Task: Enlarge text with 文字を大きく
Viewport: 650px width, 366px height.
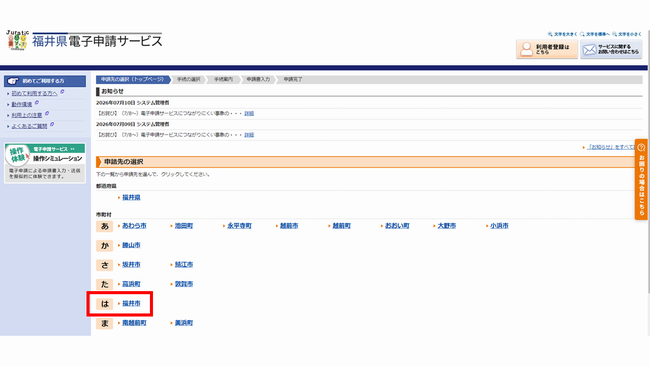Action: (563, 34)
